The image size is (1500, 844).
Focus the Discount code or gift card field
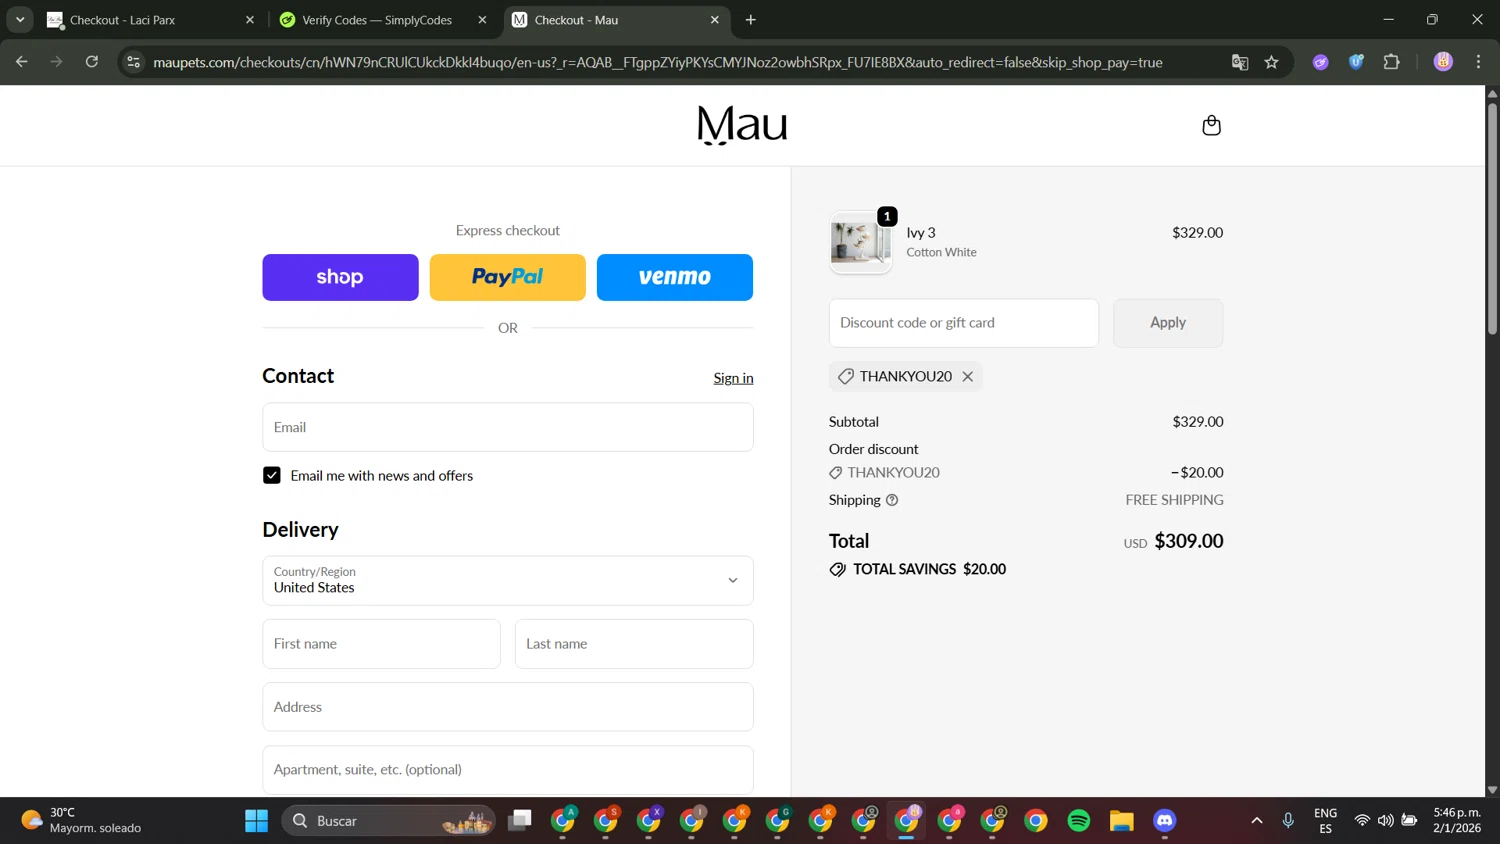point(964,323)
